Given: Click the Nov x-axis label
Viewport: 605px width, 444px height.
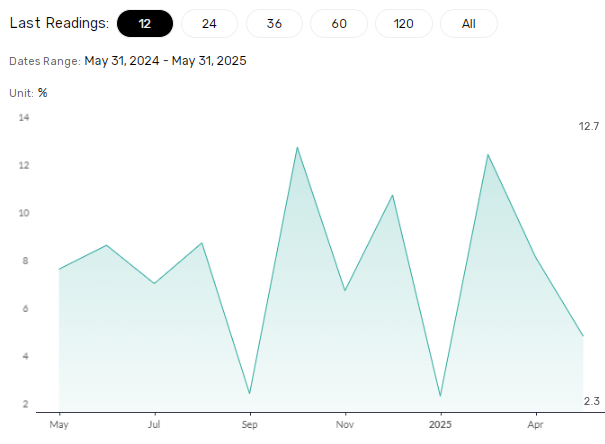Looking at the screenshot, I should click(x=345, y=425).
